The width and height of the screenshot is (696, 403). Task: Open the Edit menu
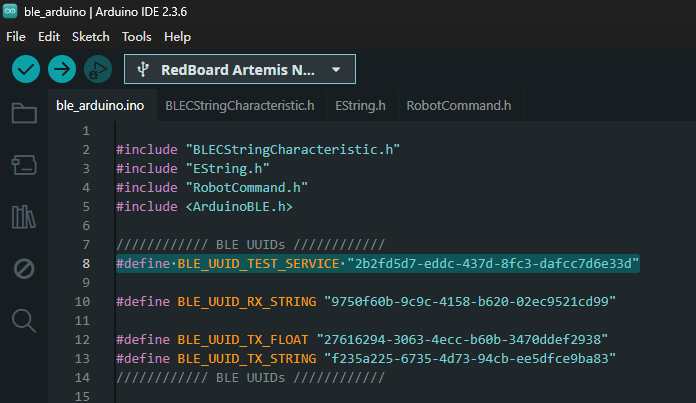click(49, 36)
